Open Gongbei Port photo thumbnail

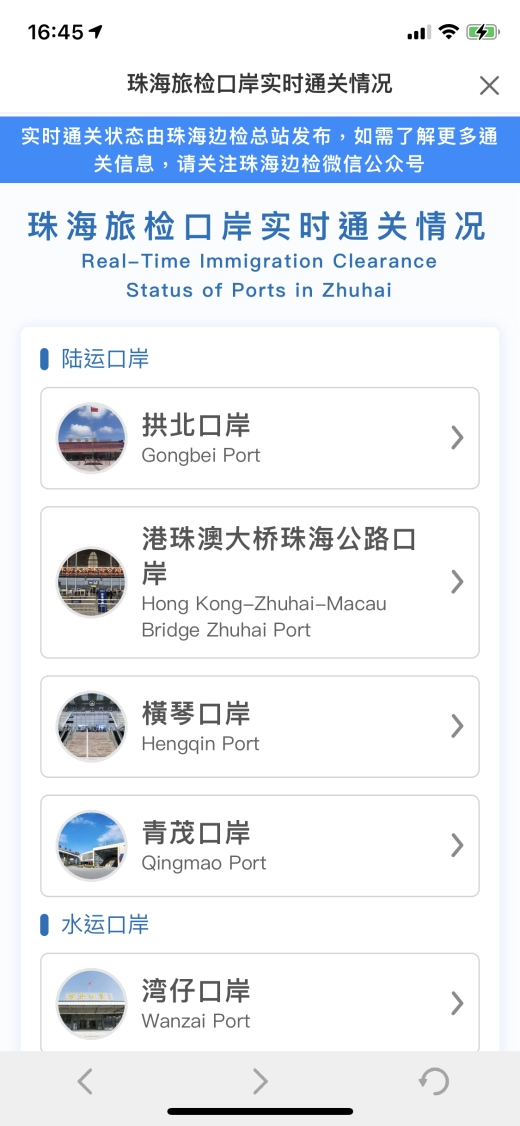[91, 438]
